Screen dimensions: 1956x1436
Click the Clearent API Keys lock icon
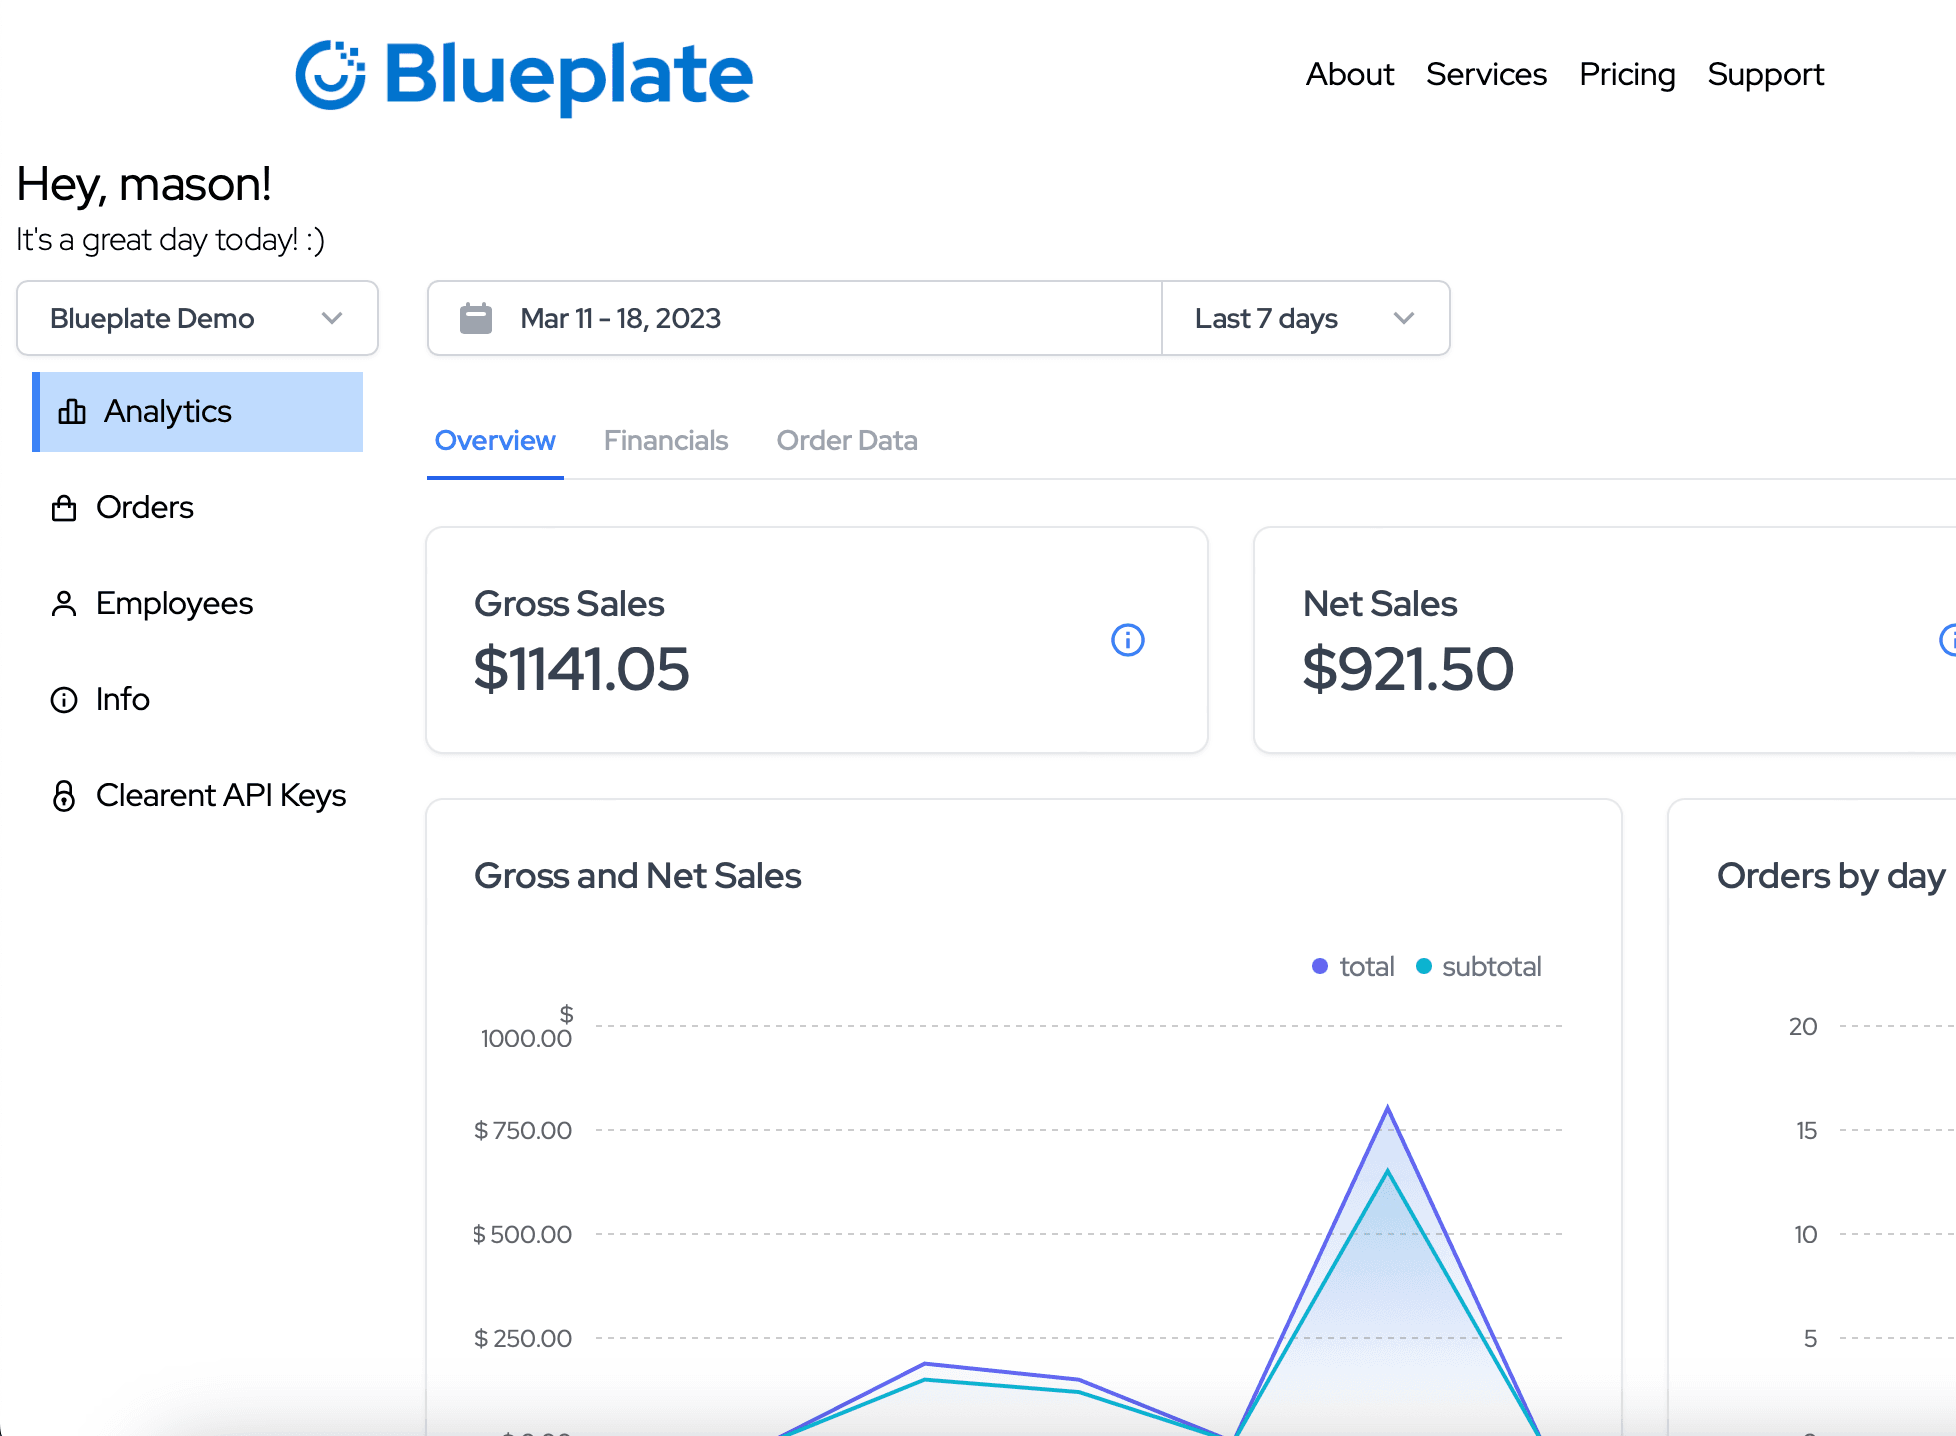(64, 796)
